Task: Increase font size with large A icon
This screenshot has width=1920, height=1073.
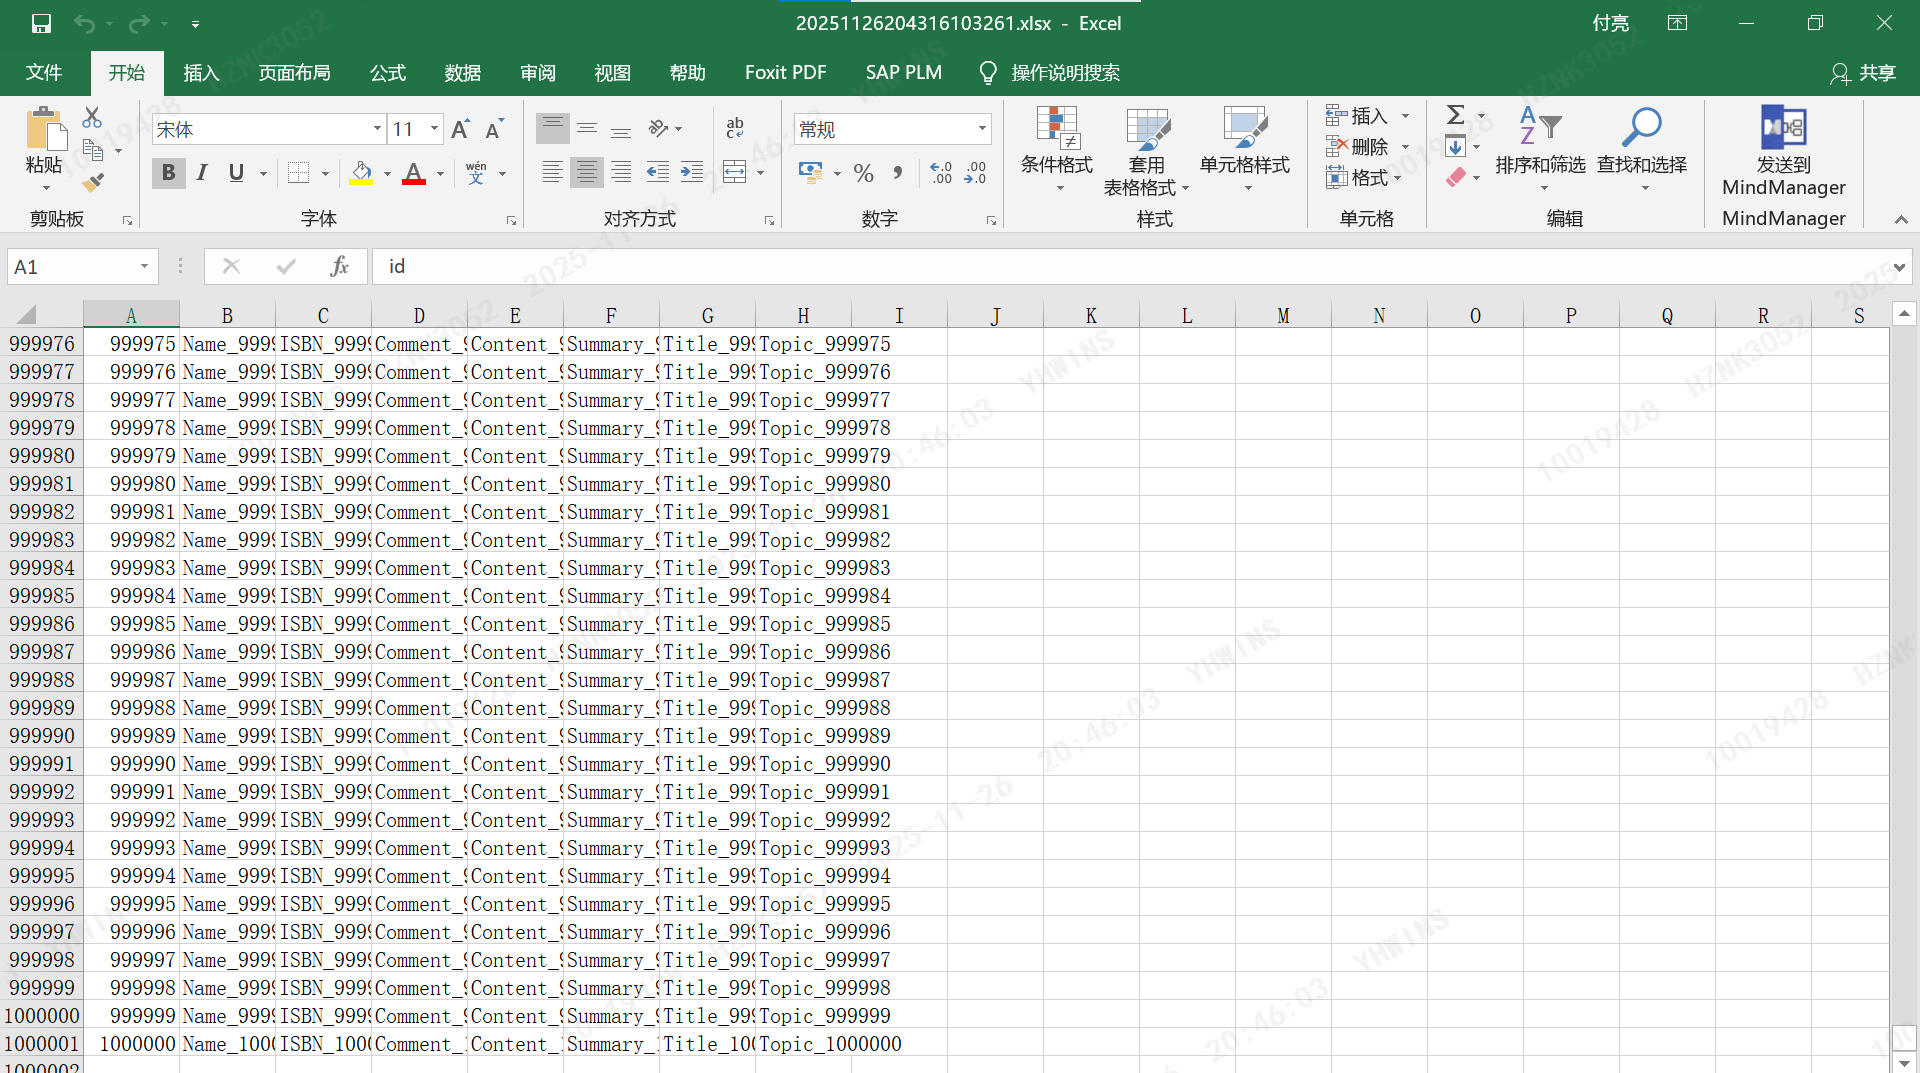Action: pyautogui.click(x=460, y=129)
